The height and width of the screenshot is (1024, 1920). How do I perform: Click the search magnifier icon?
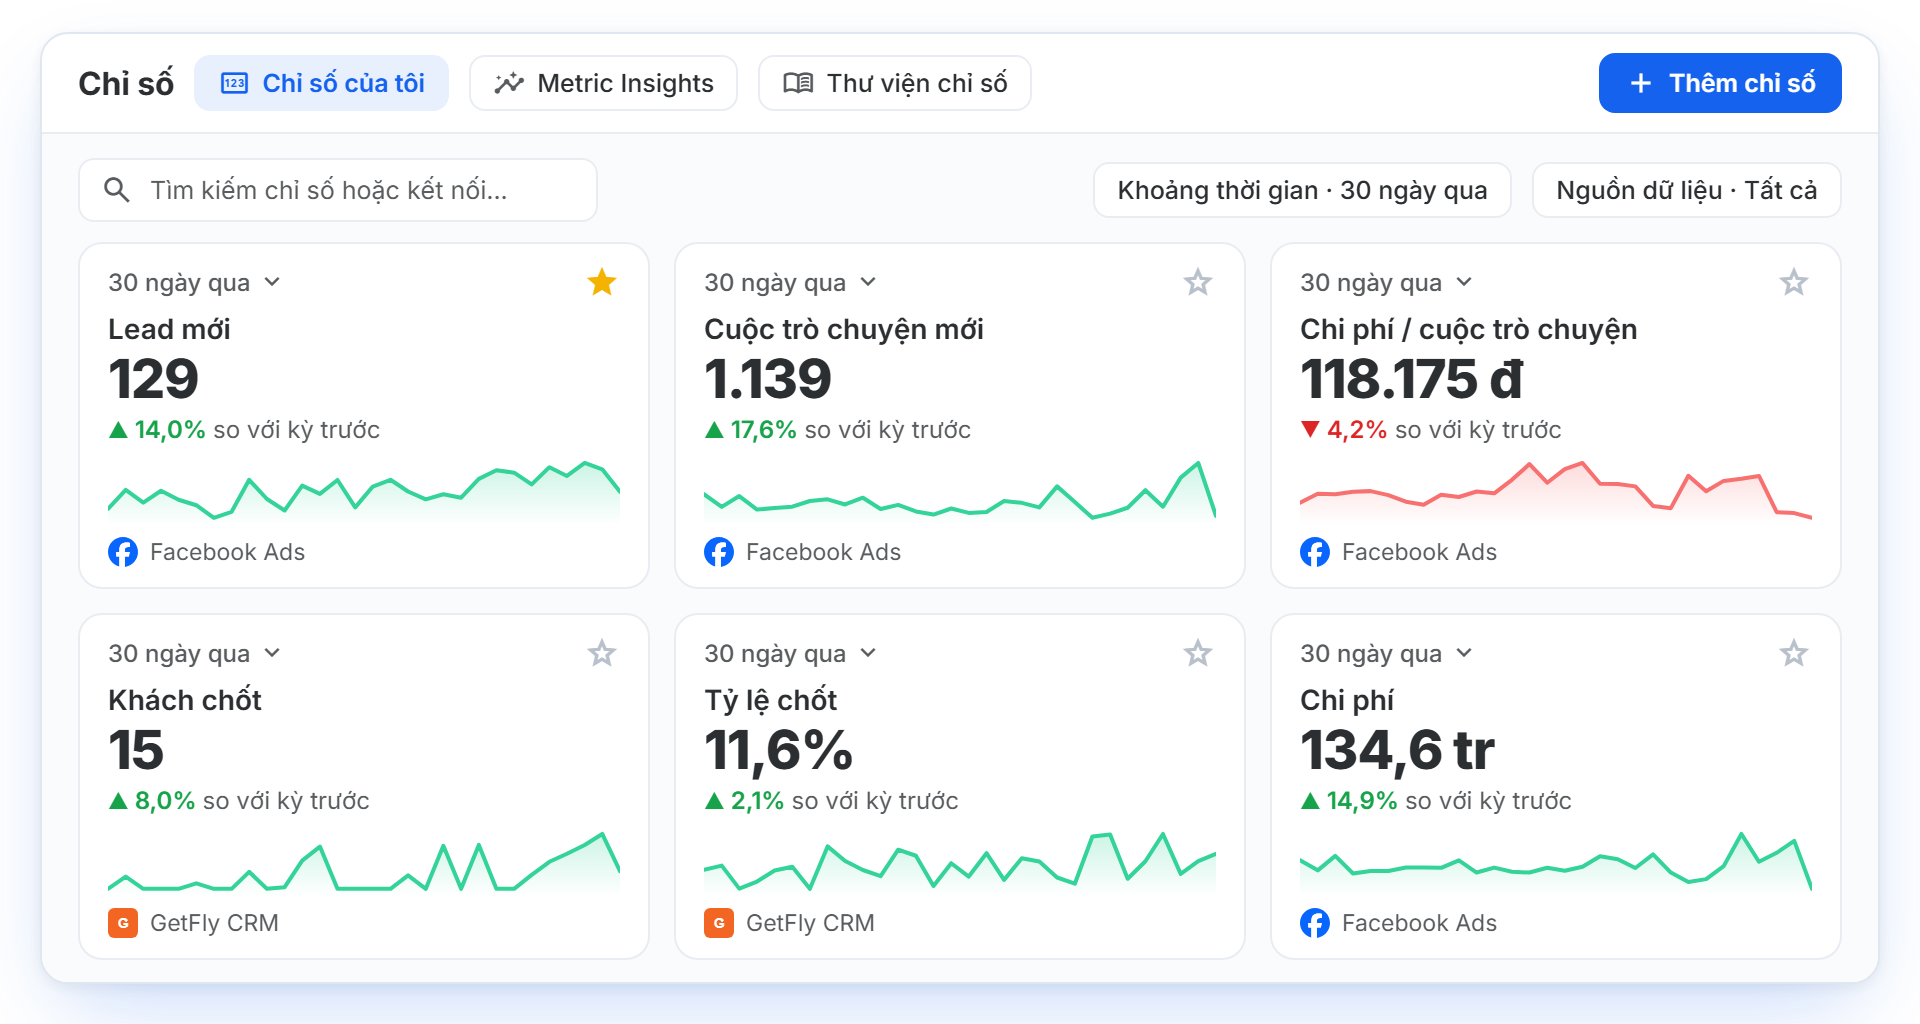(x=117, y=190)
